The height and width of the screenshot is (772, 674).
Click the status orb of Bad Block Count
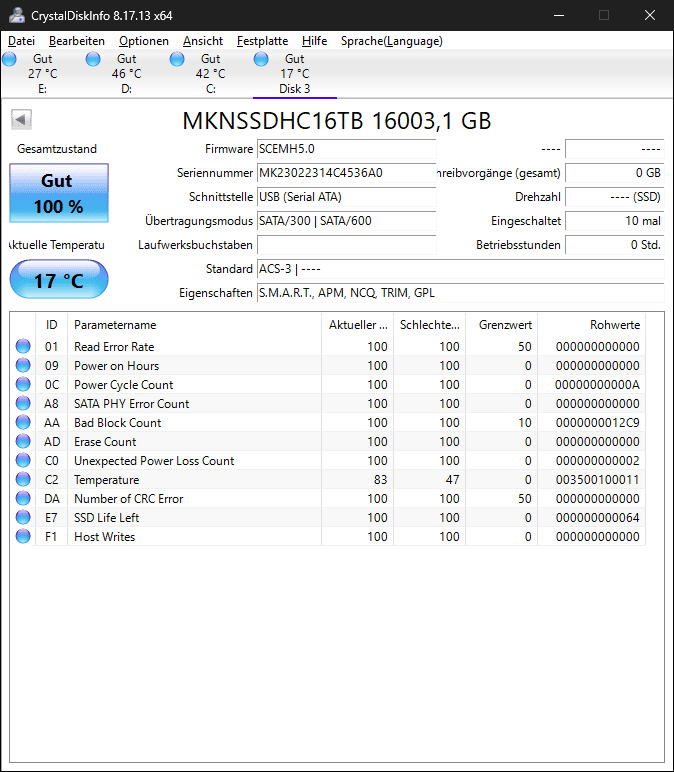23,422
